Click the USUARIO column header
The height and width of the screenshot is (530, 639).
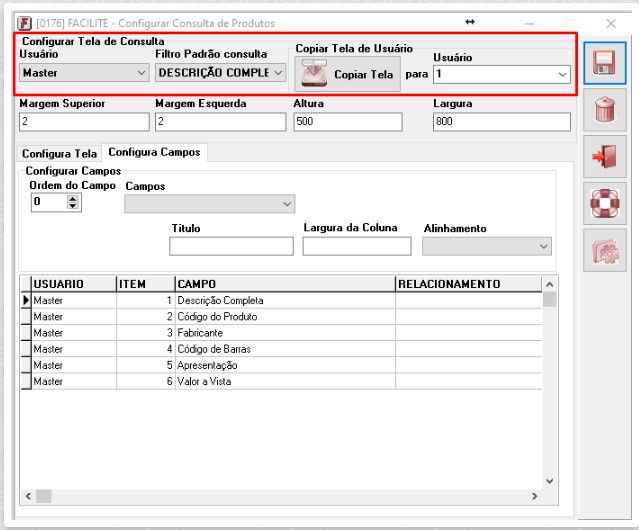(x=74, y=284)
